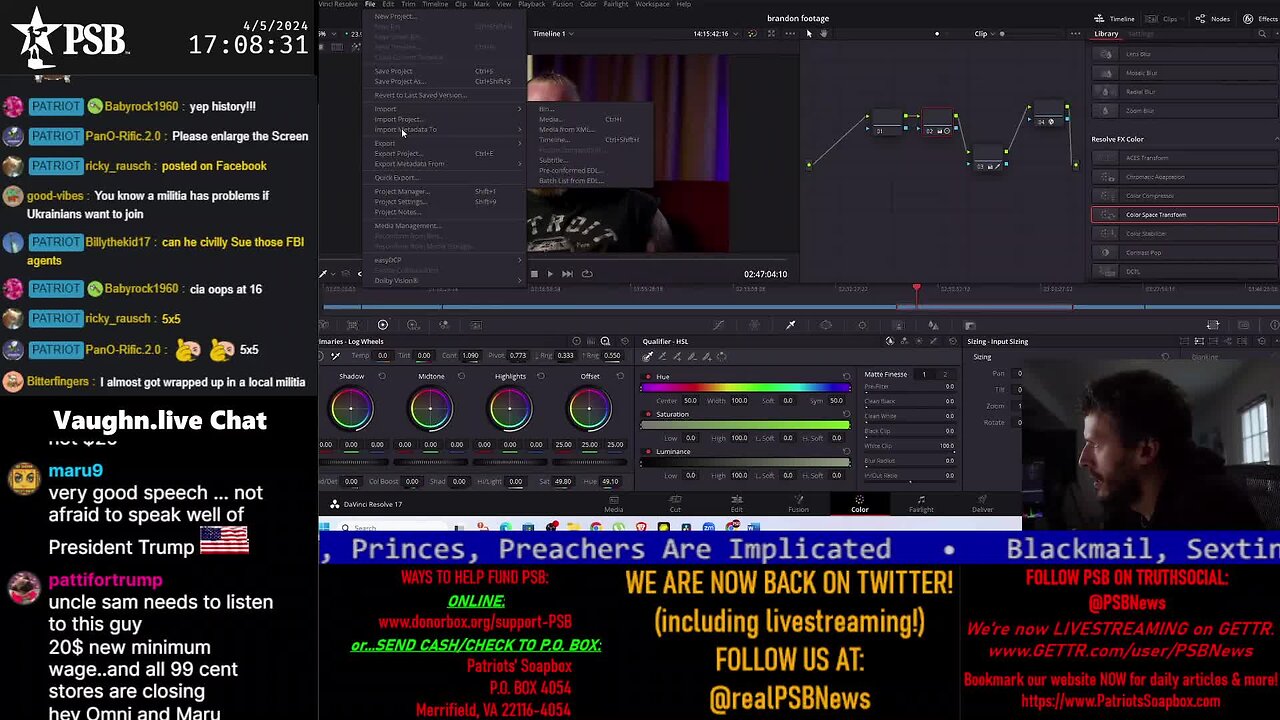
Task: Open the Timeline 1 dropdown above viewer
Action: [552, 34]
